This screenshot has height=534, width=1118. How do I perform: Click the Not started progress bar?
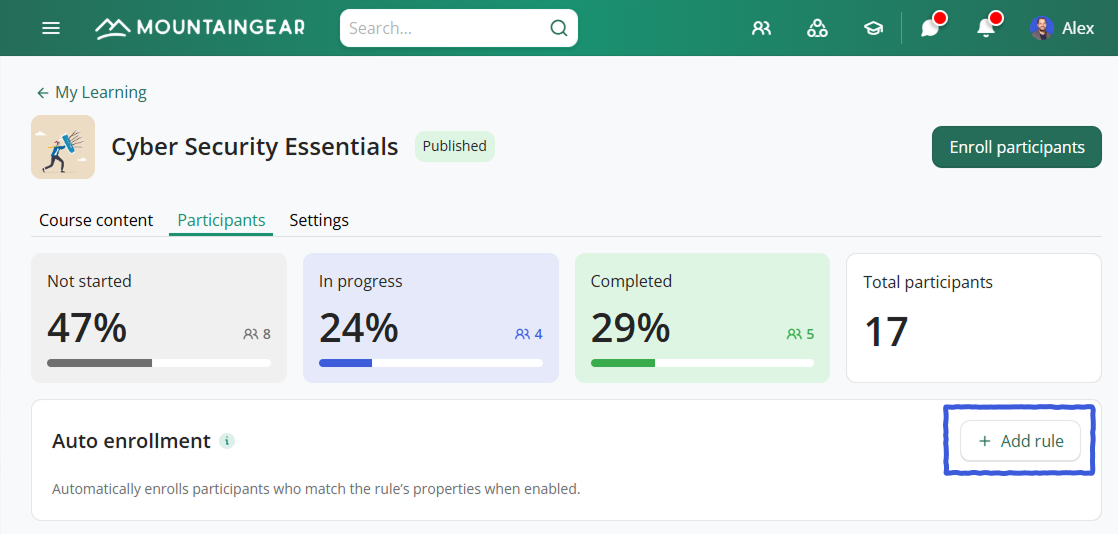tap(158, 362)
